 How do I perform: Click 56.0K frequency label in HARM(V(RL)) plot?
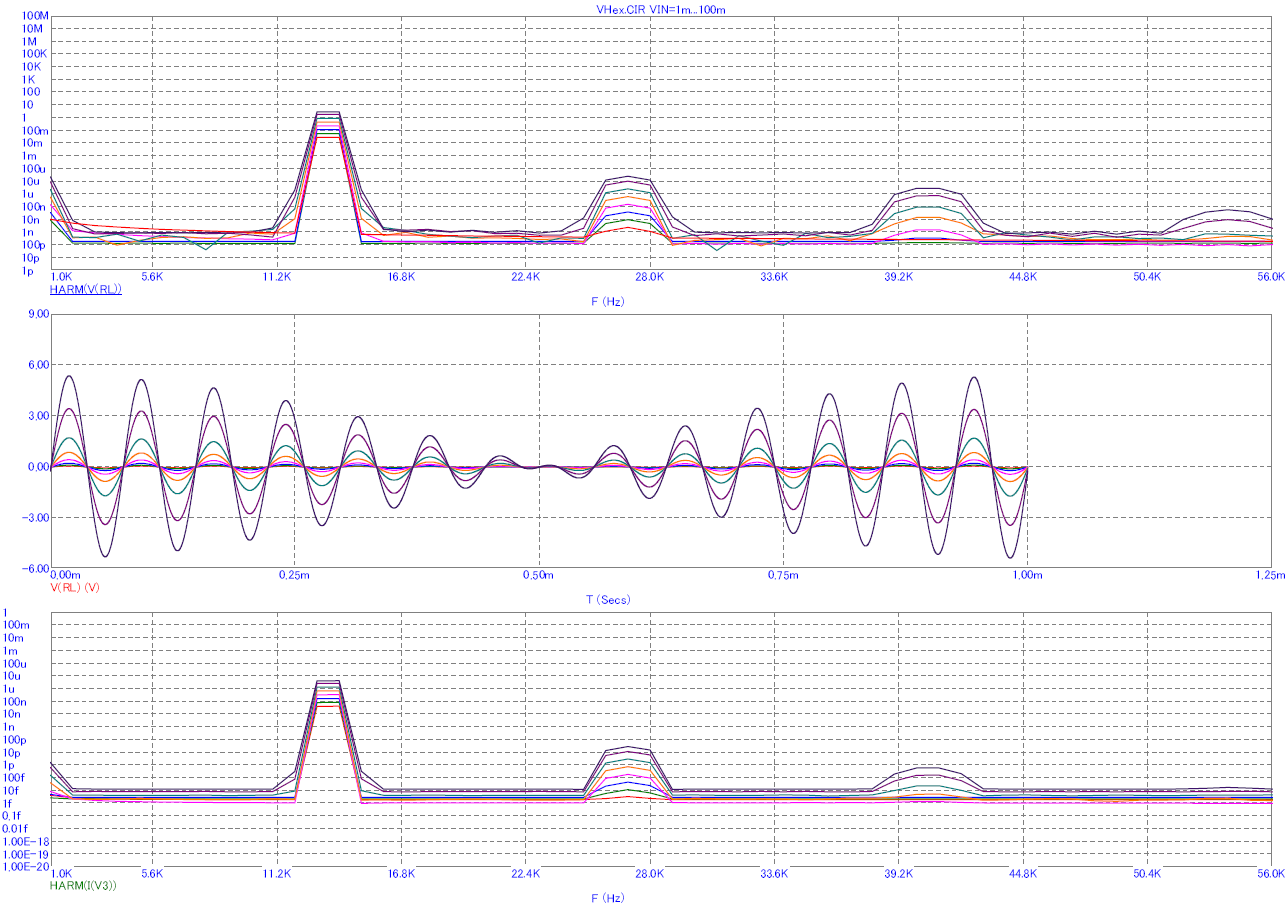(1271, 277)
